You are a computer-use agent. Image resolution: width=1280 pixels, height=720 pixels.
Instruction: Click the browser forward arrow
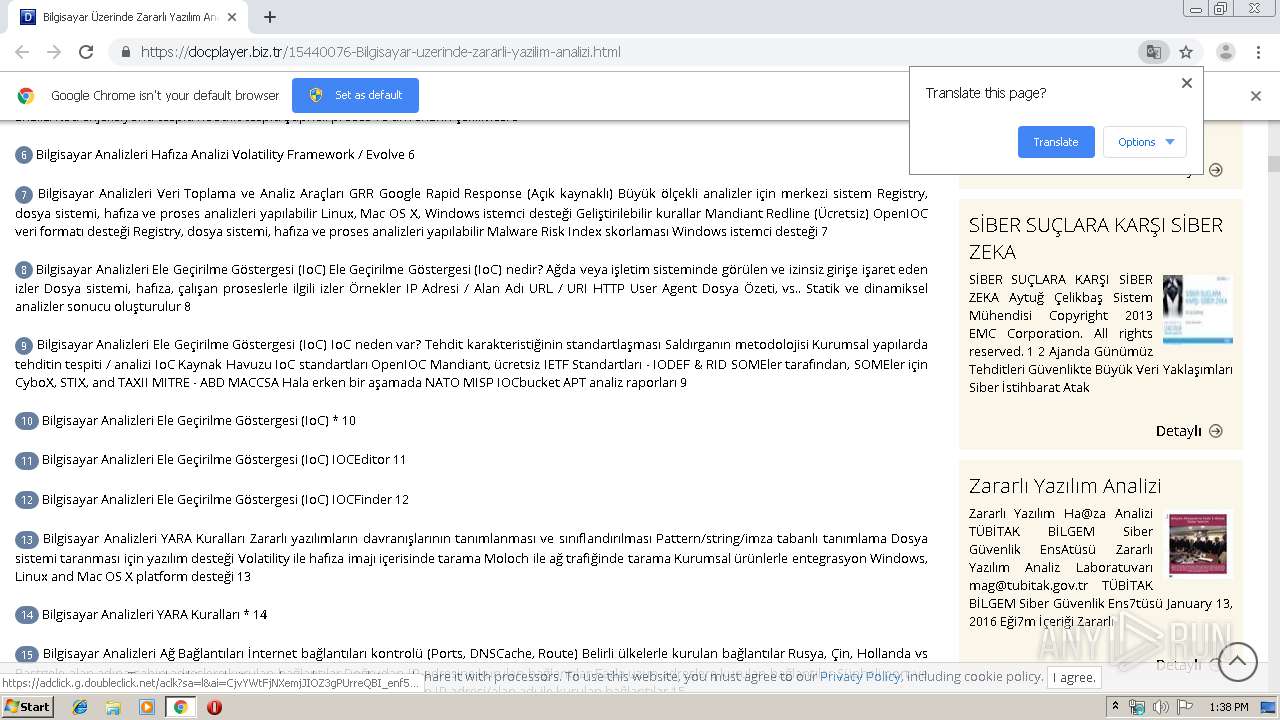coord(54,52)
